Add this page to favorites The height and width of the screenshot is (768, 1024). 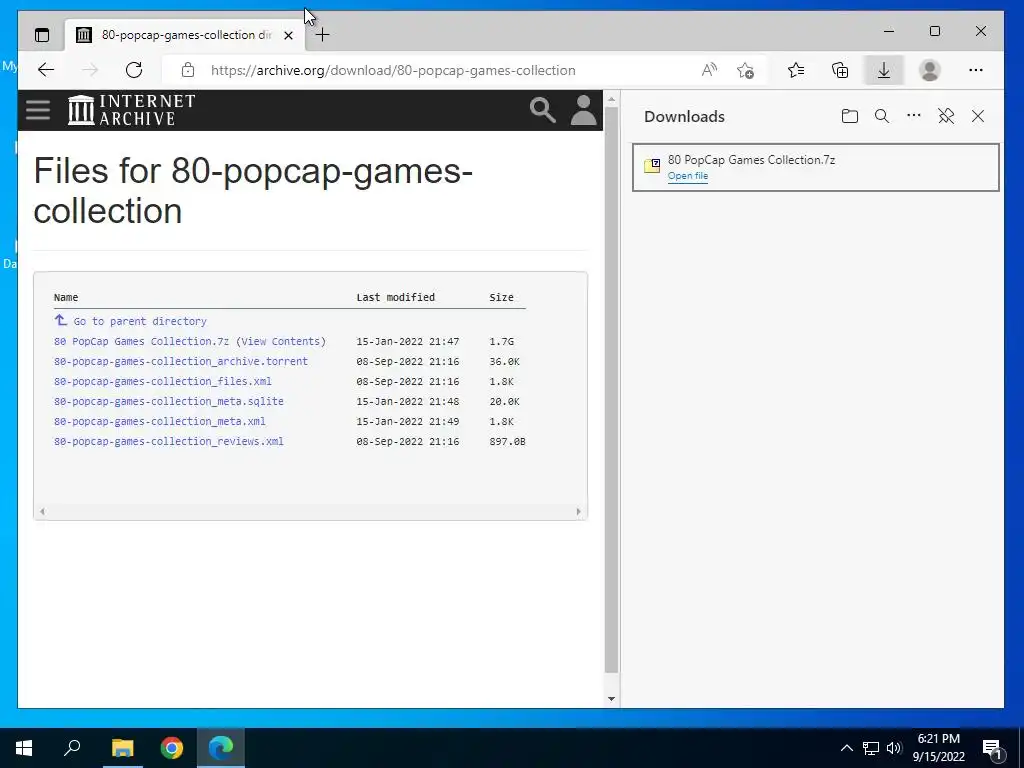745,70
